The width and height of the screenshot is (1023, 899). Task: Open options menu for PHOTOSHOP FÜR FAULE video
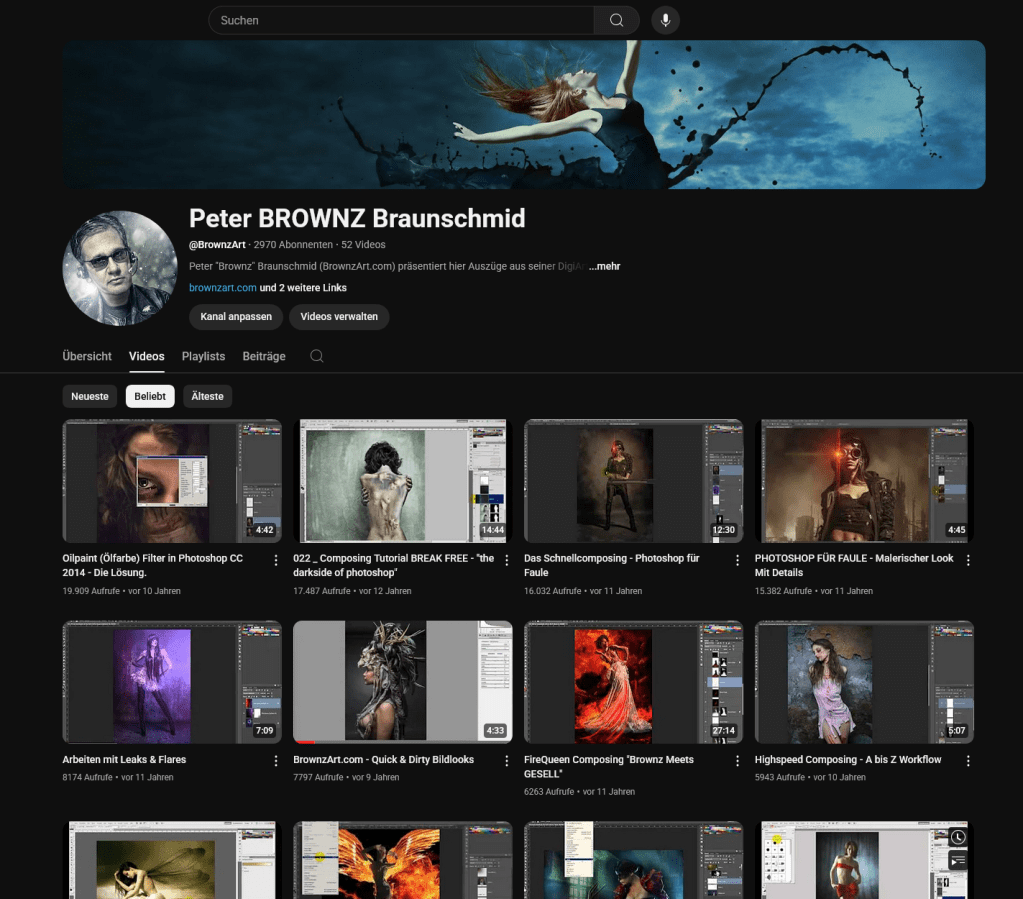click(x=968, y=560)
